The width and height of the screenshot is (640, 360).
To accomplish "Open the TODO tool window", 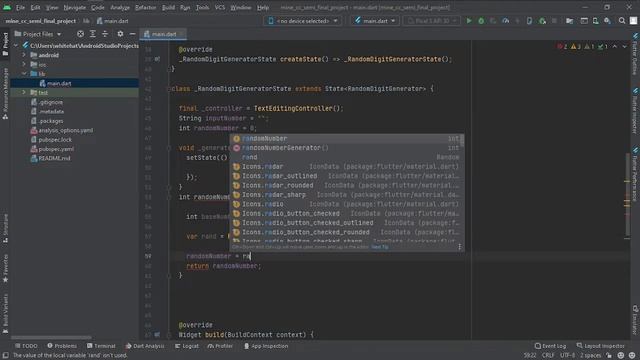I will pos(26,346).
